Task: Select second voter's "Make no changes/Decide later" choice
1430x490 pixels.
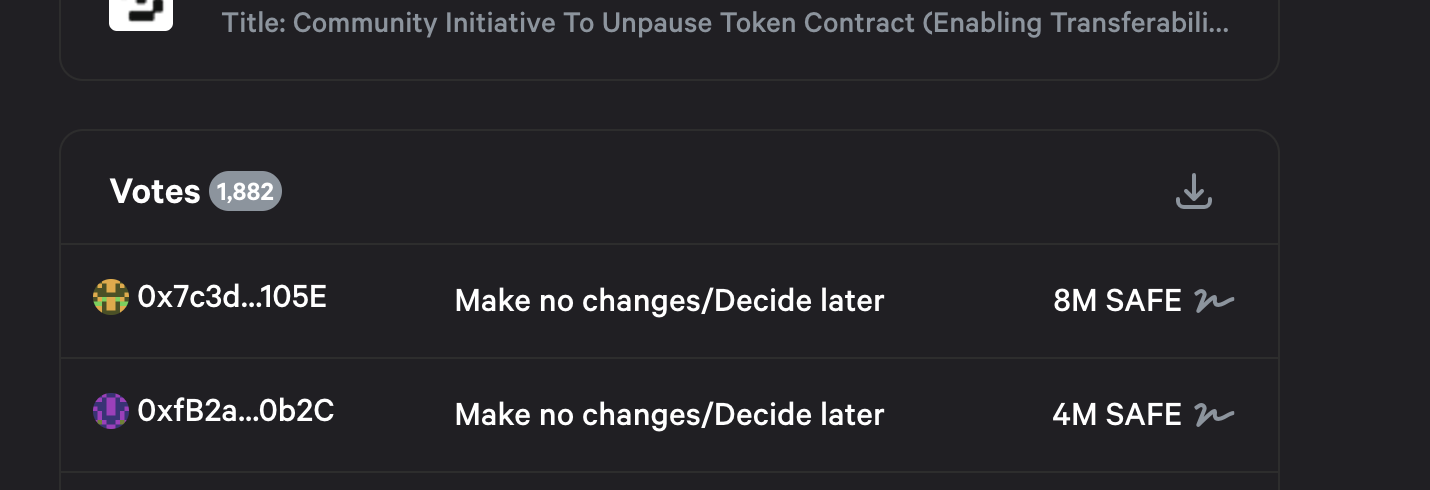Action: (669, 414)
